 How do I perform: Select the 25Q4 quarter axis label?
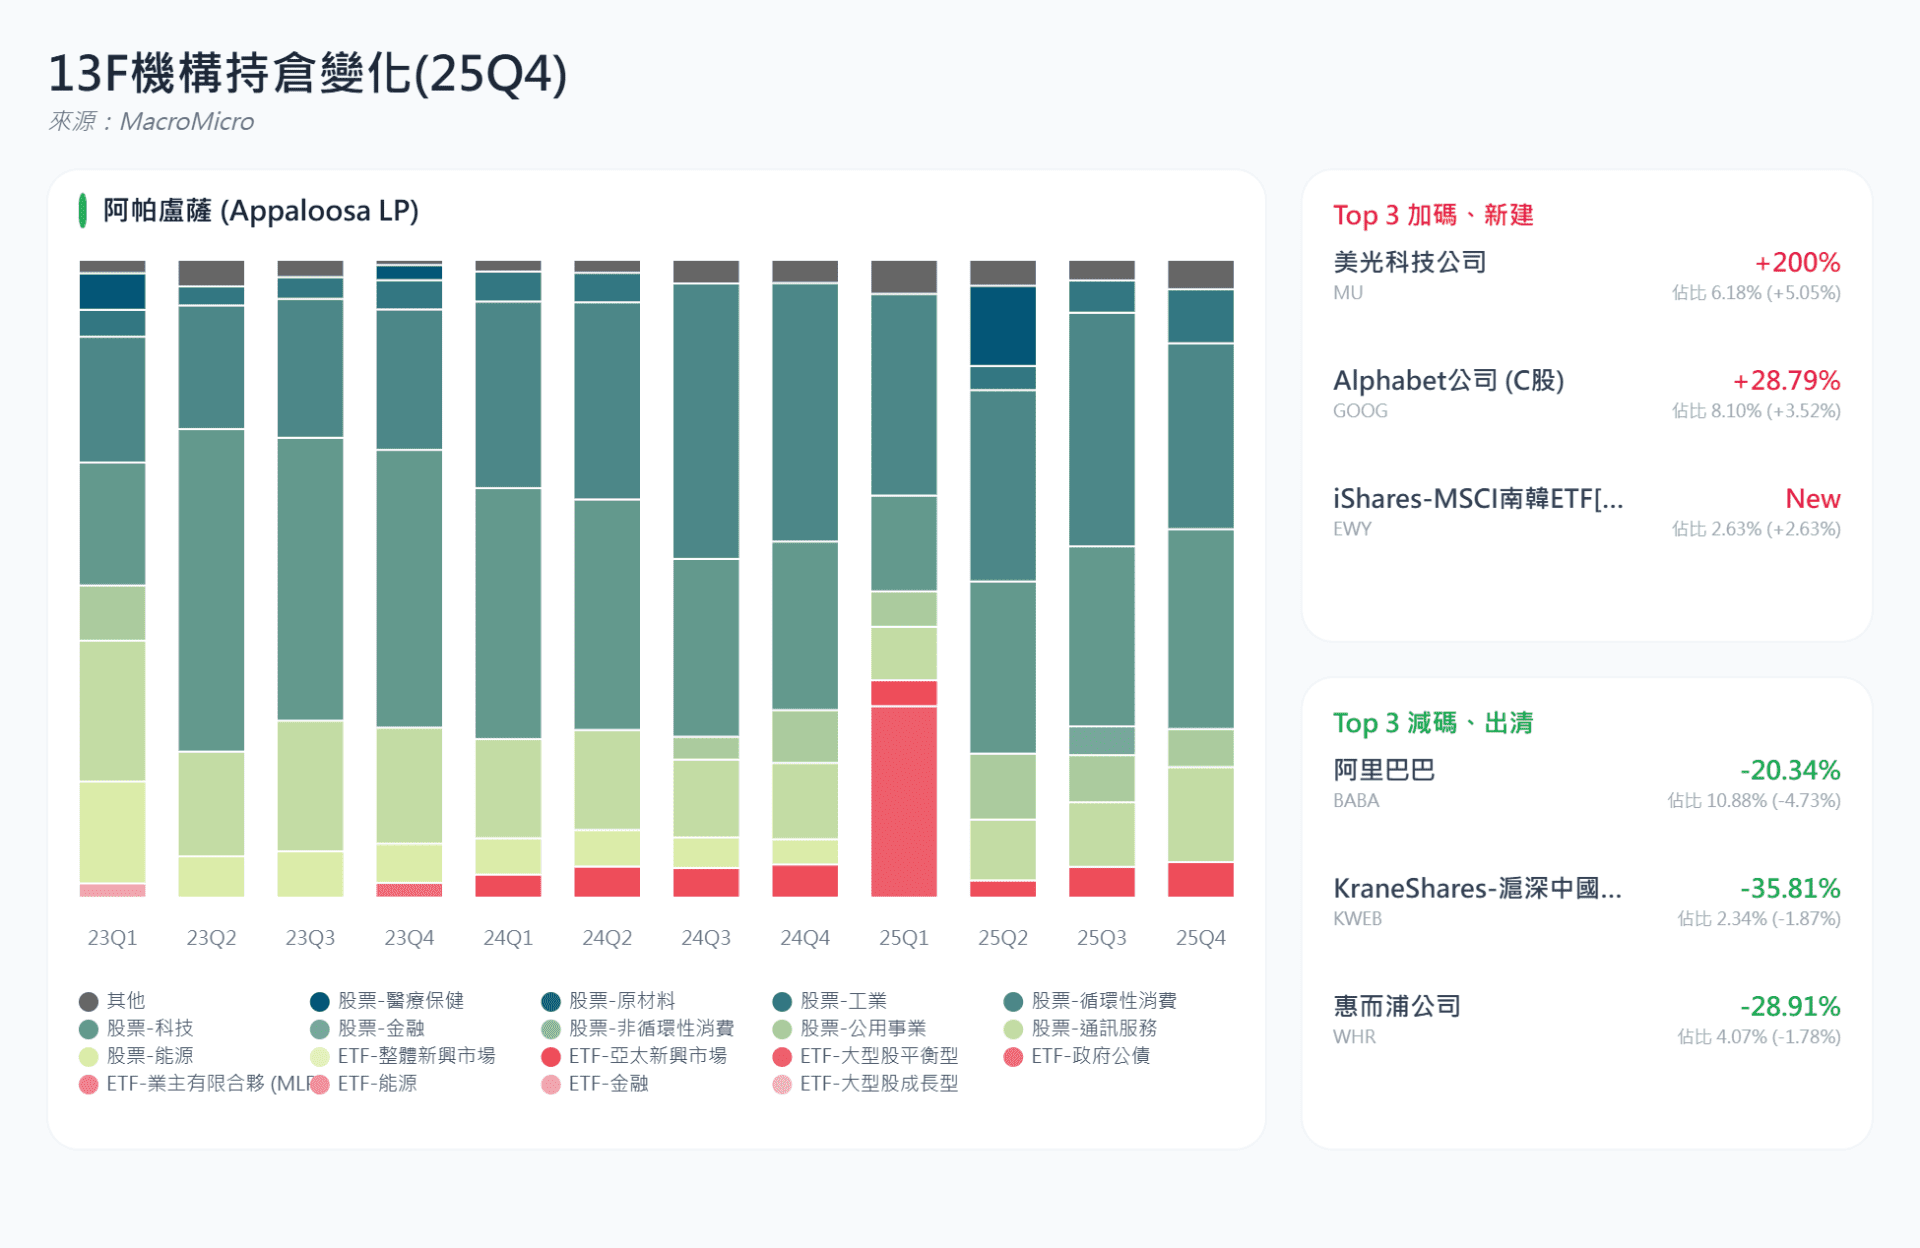pyautogui.click(x=1200, y=938)
